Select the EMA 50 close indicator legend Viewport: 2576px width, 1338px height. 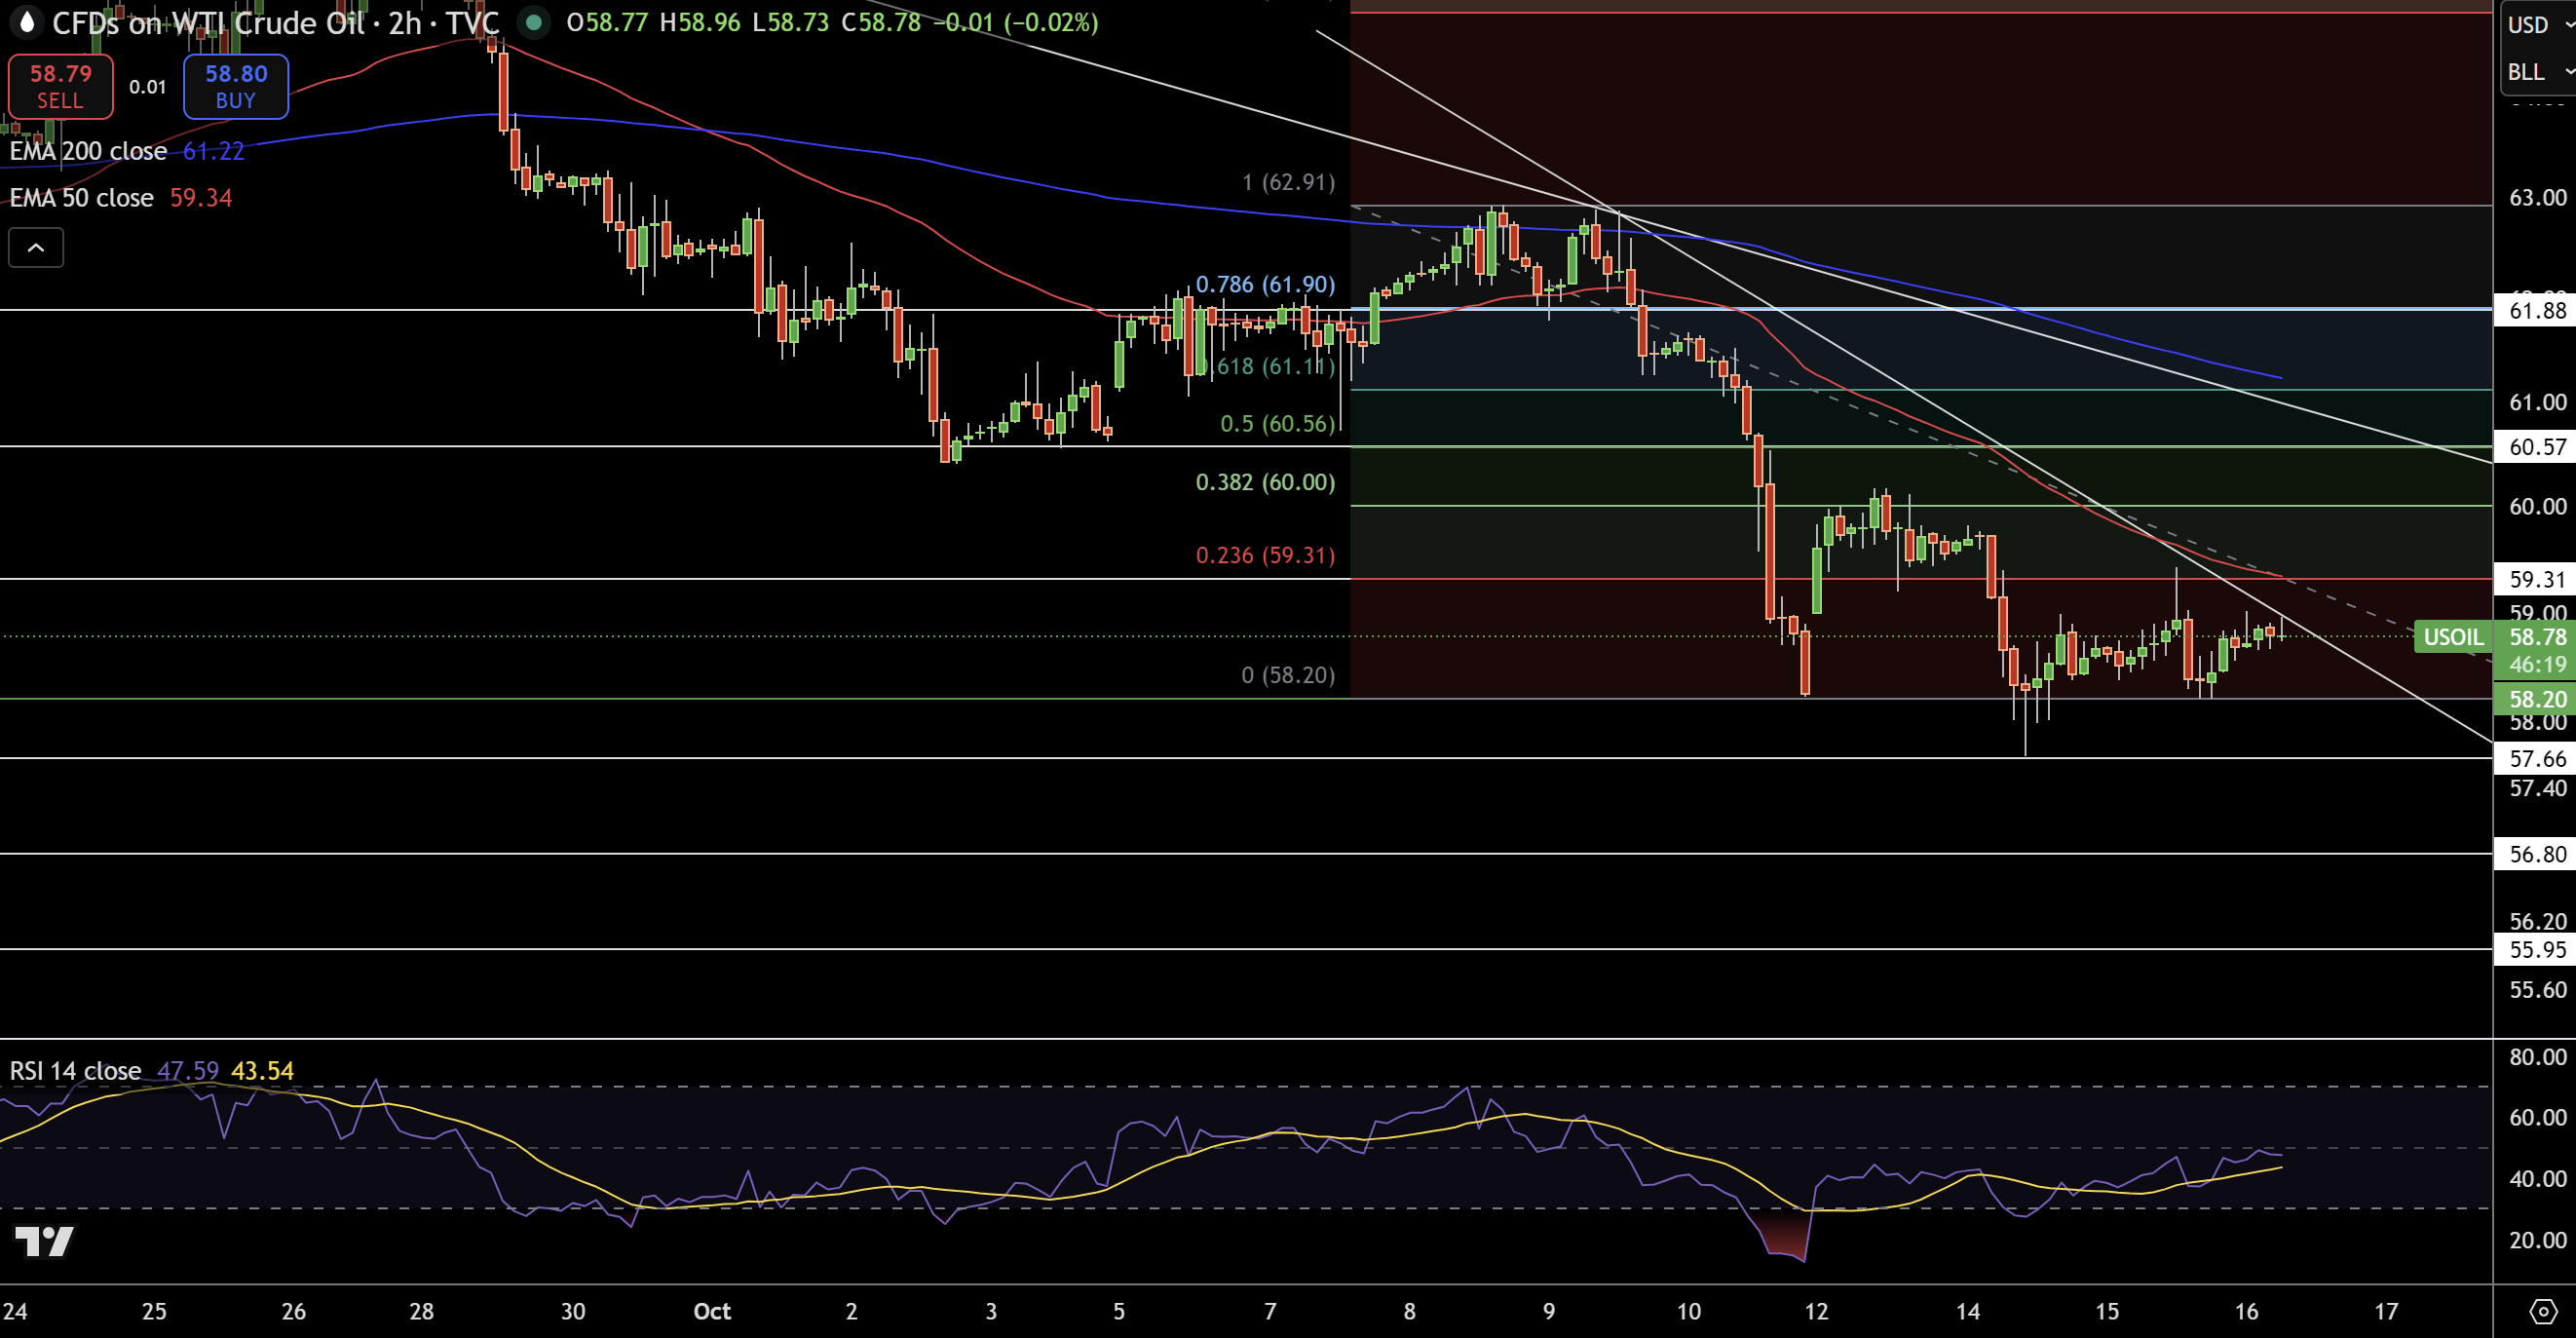(82, 198)
